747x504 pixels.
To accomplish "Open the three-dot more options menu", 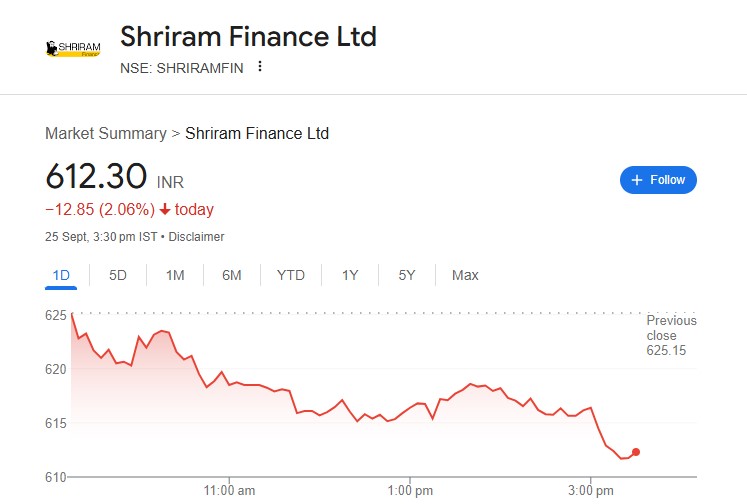I will pos(260,67).
